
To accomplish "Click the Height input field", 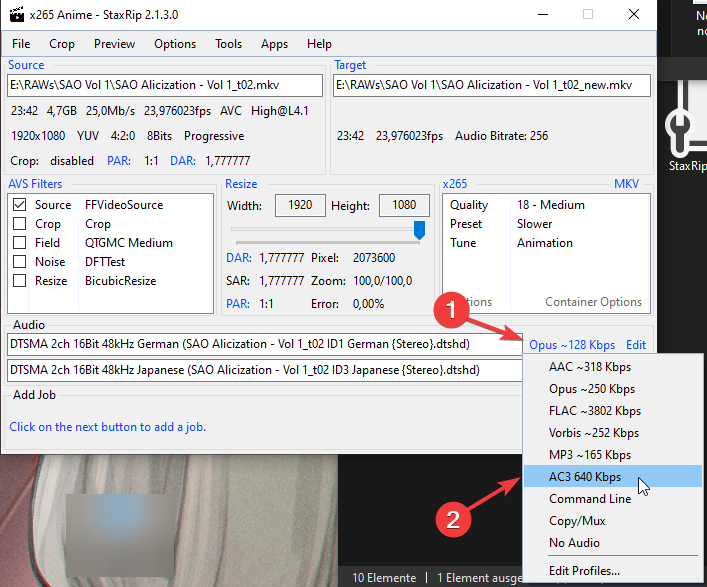I will [404, 205].
